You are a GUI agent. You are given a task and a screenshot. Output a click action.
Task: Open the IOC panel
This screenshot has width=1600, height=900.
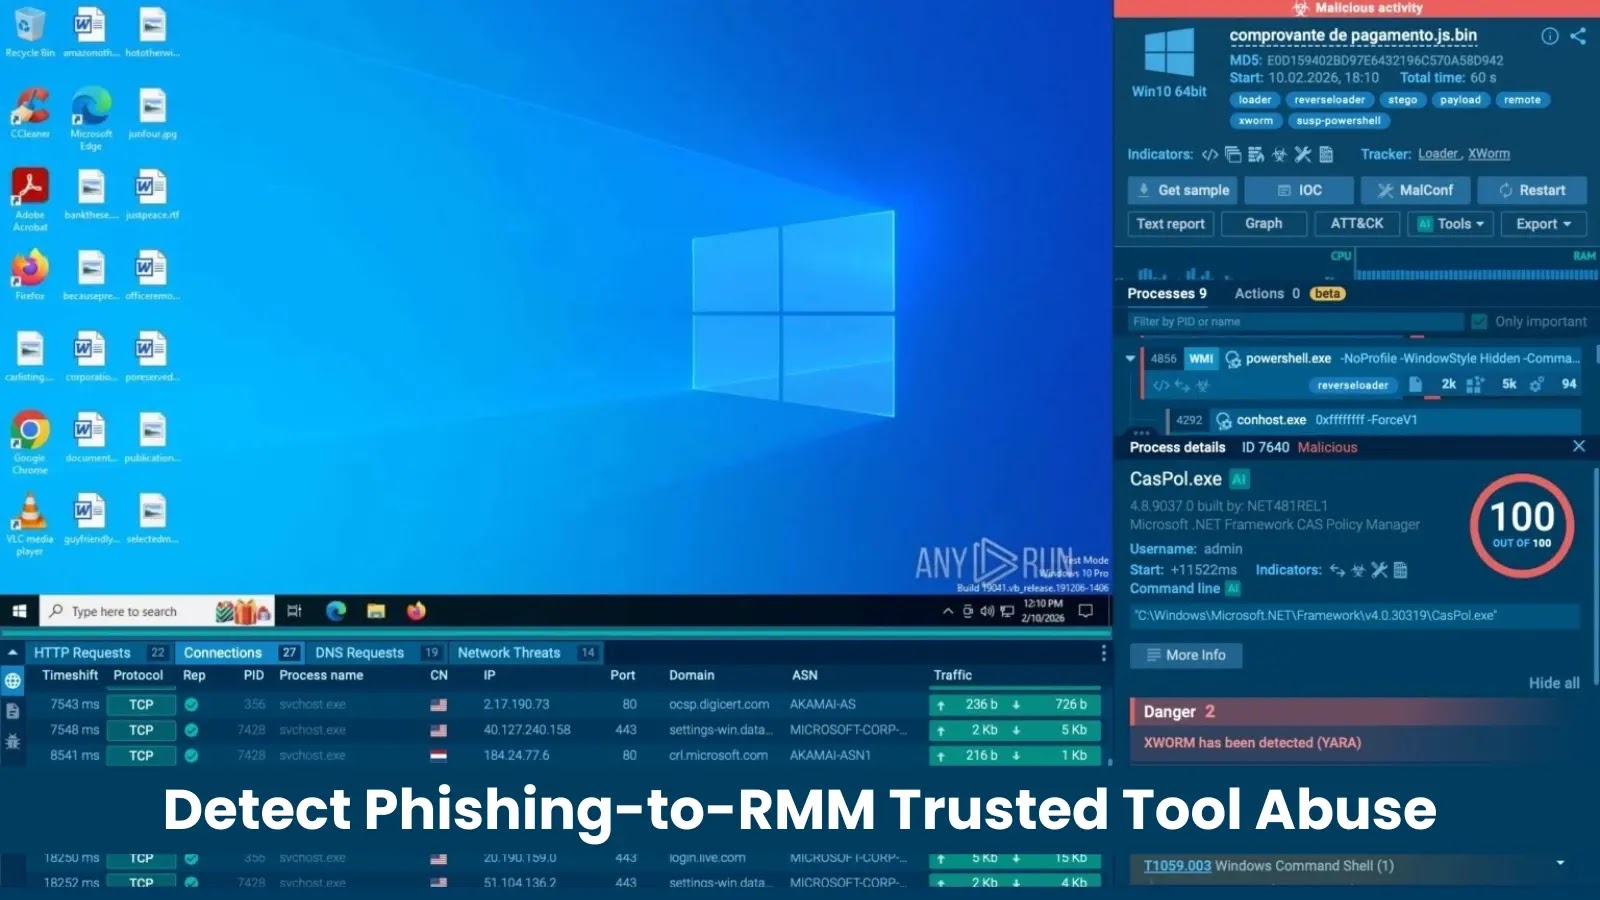click(1300, 190)
